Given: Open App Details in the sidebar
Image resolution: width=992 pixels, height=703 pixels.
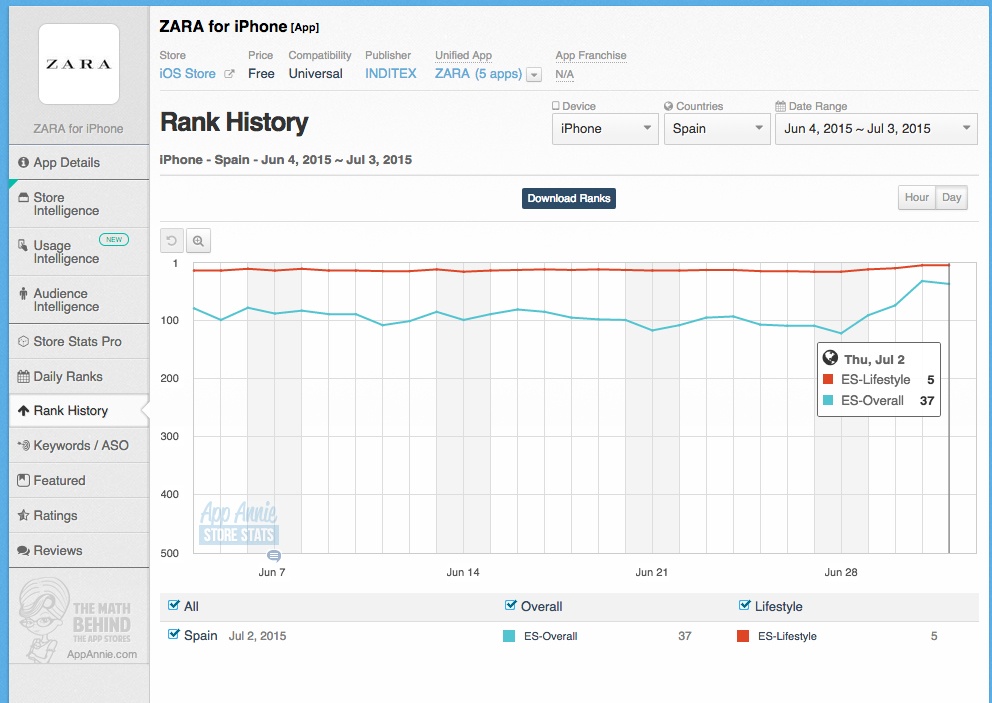Looking at the screenshot, I should [79, 163].
